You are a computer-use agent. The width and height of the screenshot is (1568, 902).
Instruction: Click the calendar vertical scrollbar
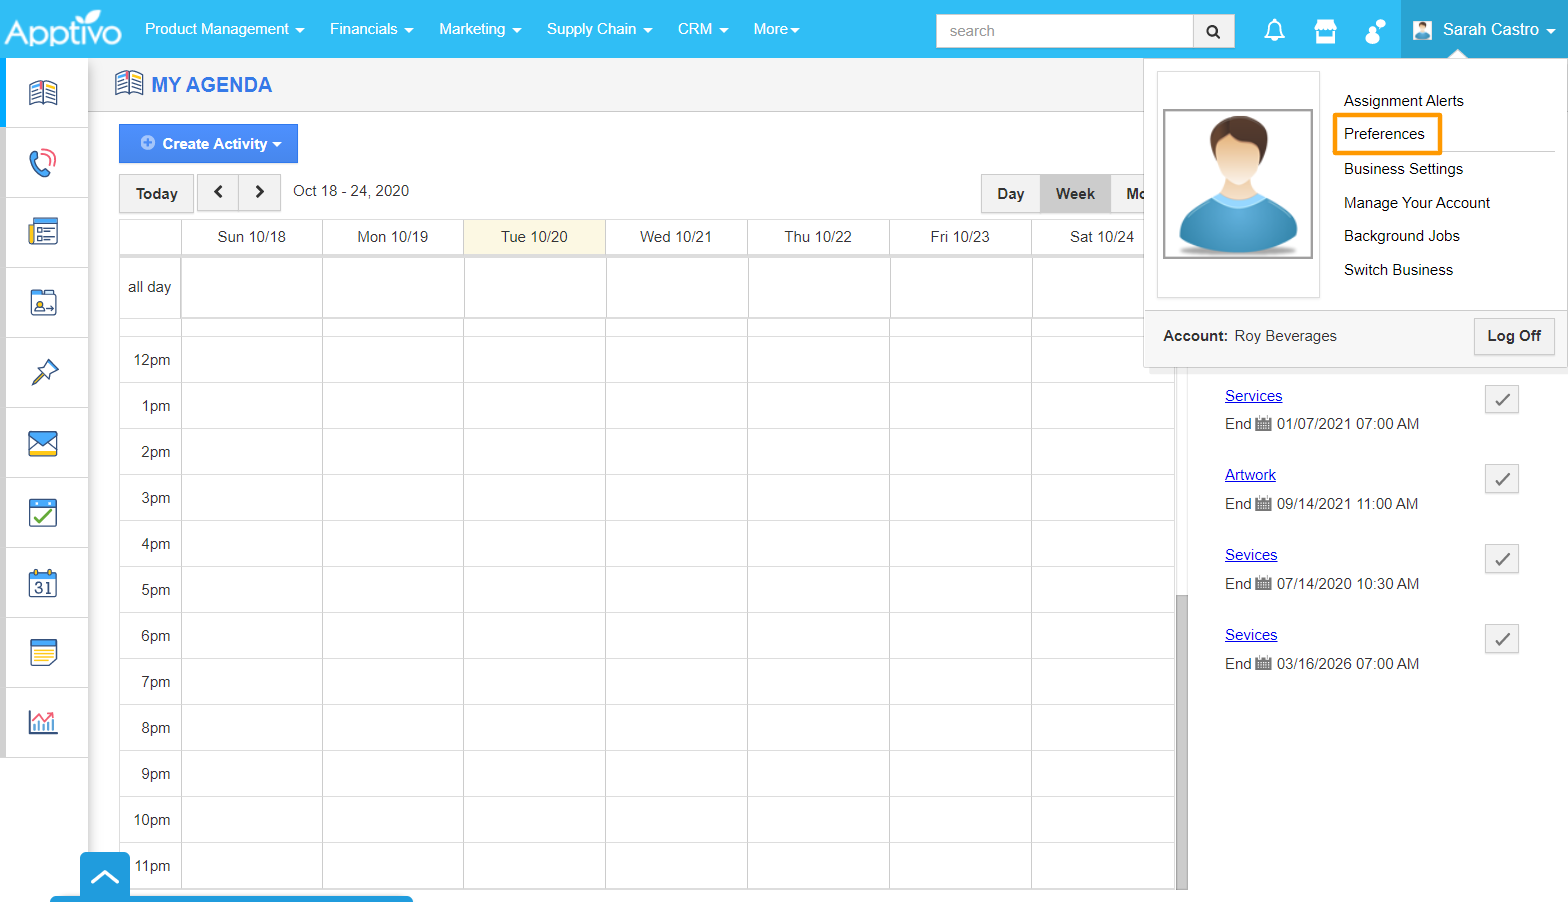pyautogui.click(x=1181, y=740)
